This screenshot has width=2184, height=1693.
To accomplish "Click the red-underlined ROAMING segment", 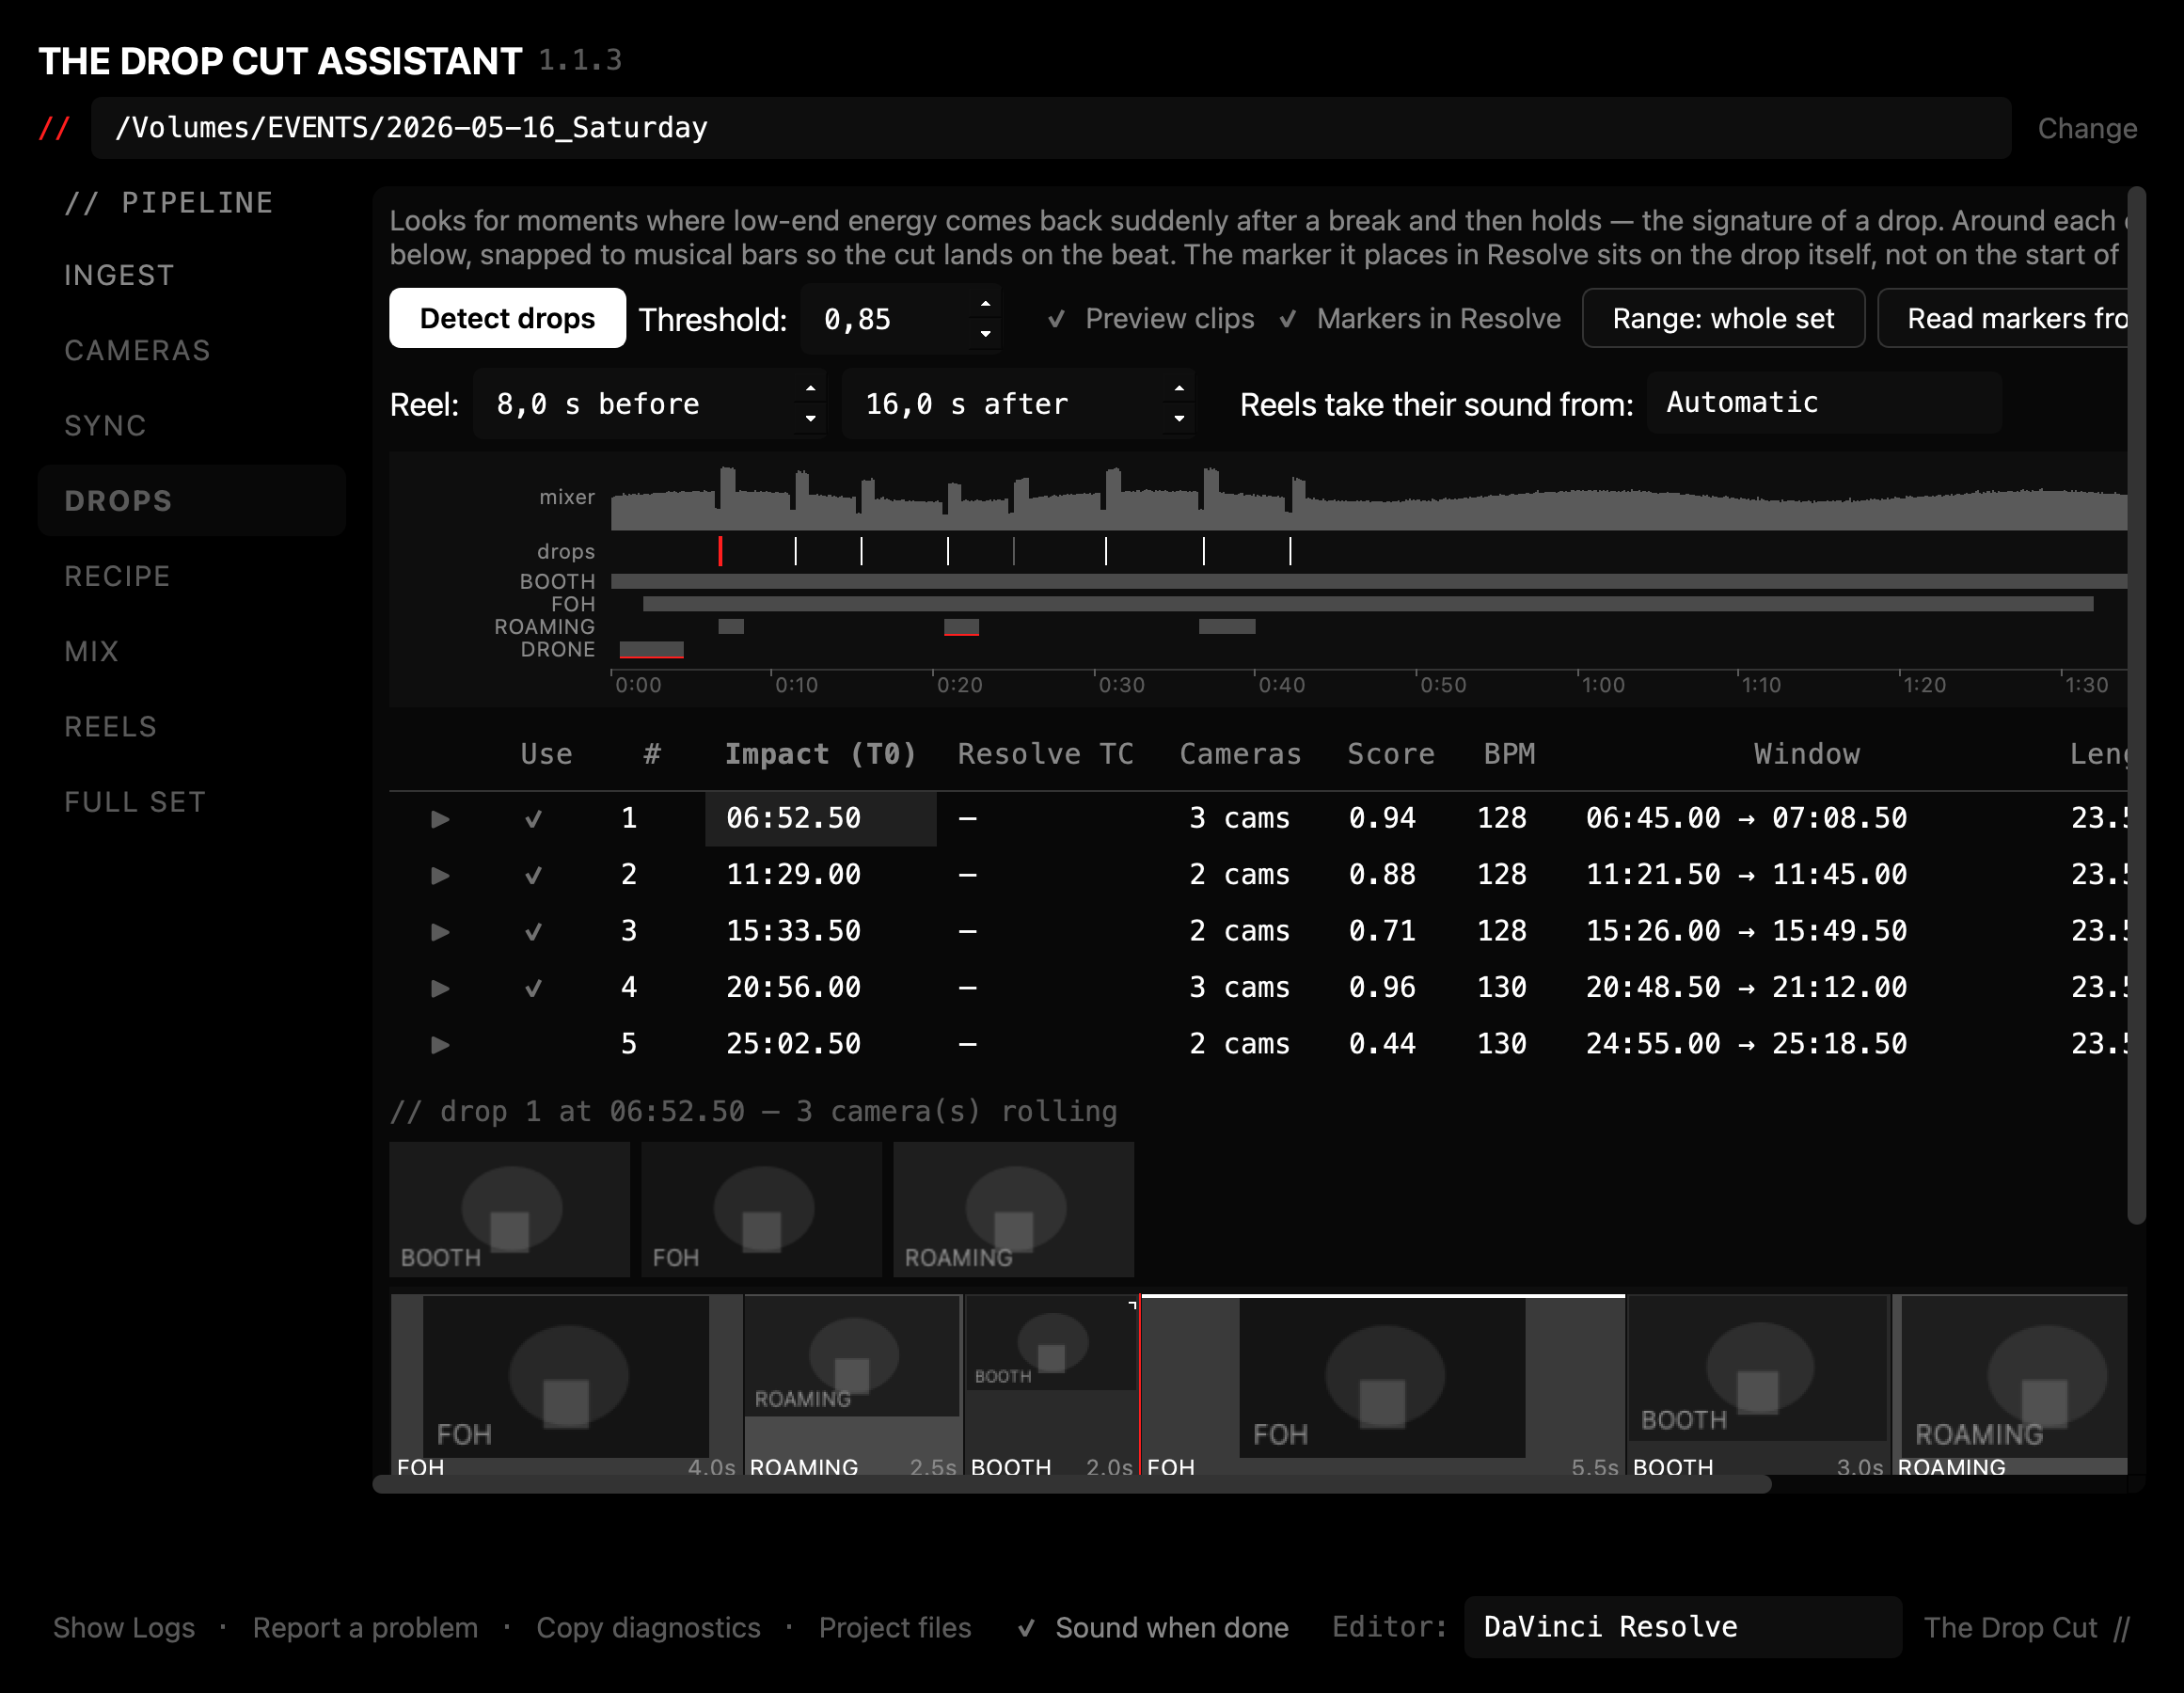I will [961, 627].
